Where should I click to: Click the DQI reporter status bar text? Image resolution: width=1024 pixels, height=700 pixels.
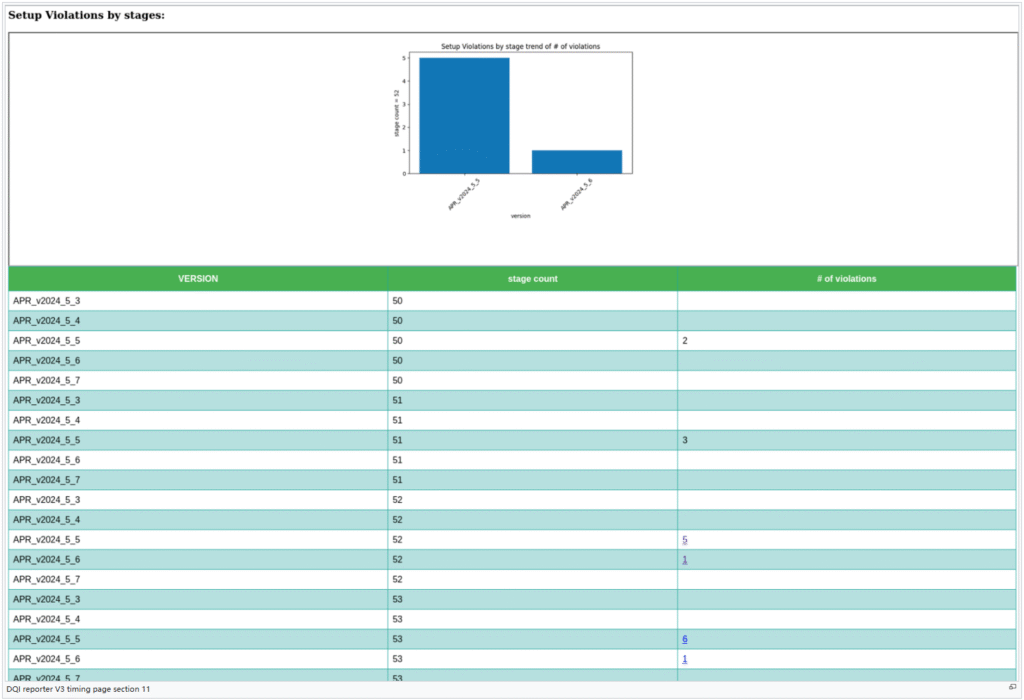pyautogui.click(x=78, y=690)
